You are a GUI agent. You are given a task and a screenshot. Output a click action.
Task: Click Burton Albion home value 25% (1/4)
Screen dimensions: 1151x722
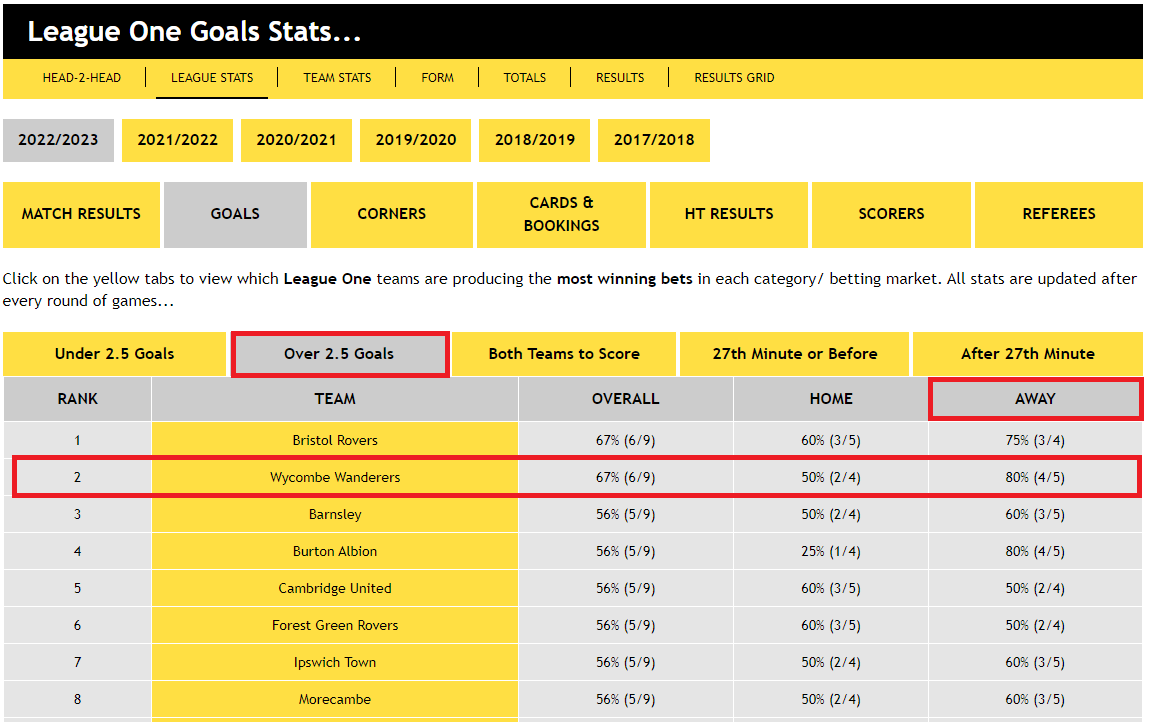pos(831,551)
